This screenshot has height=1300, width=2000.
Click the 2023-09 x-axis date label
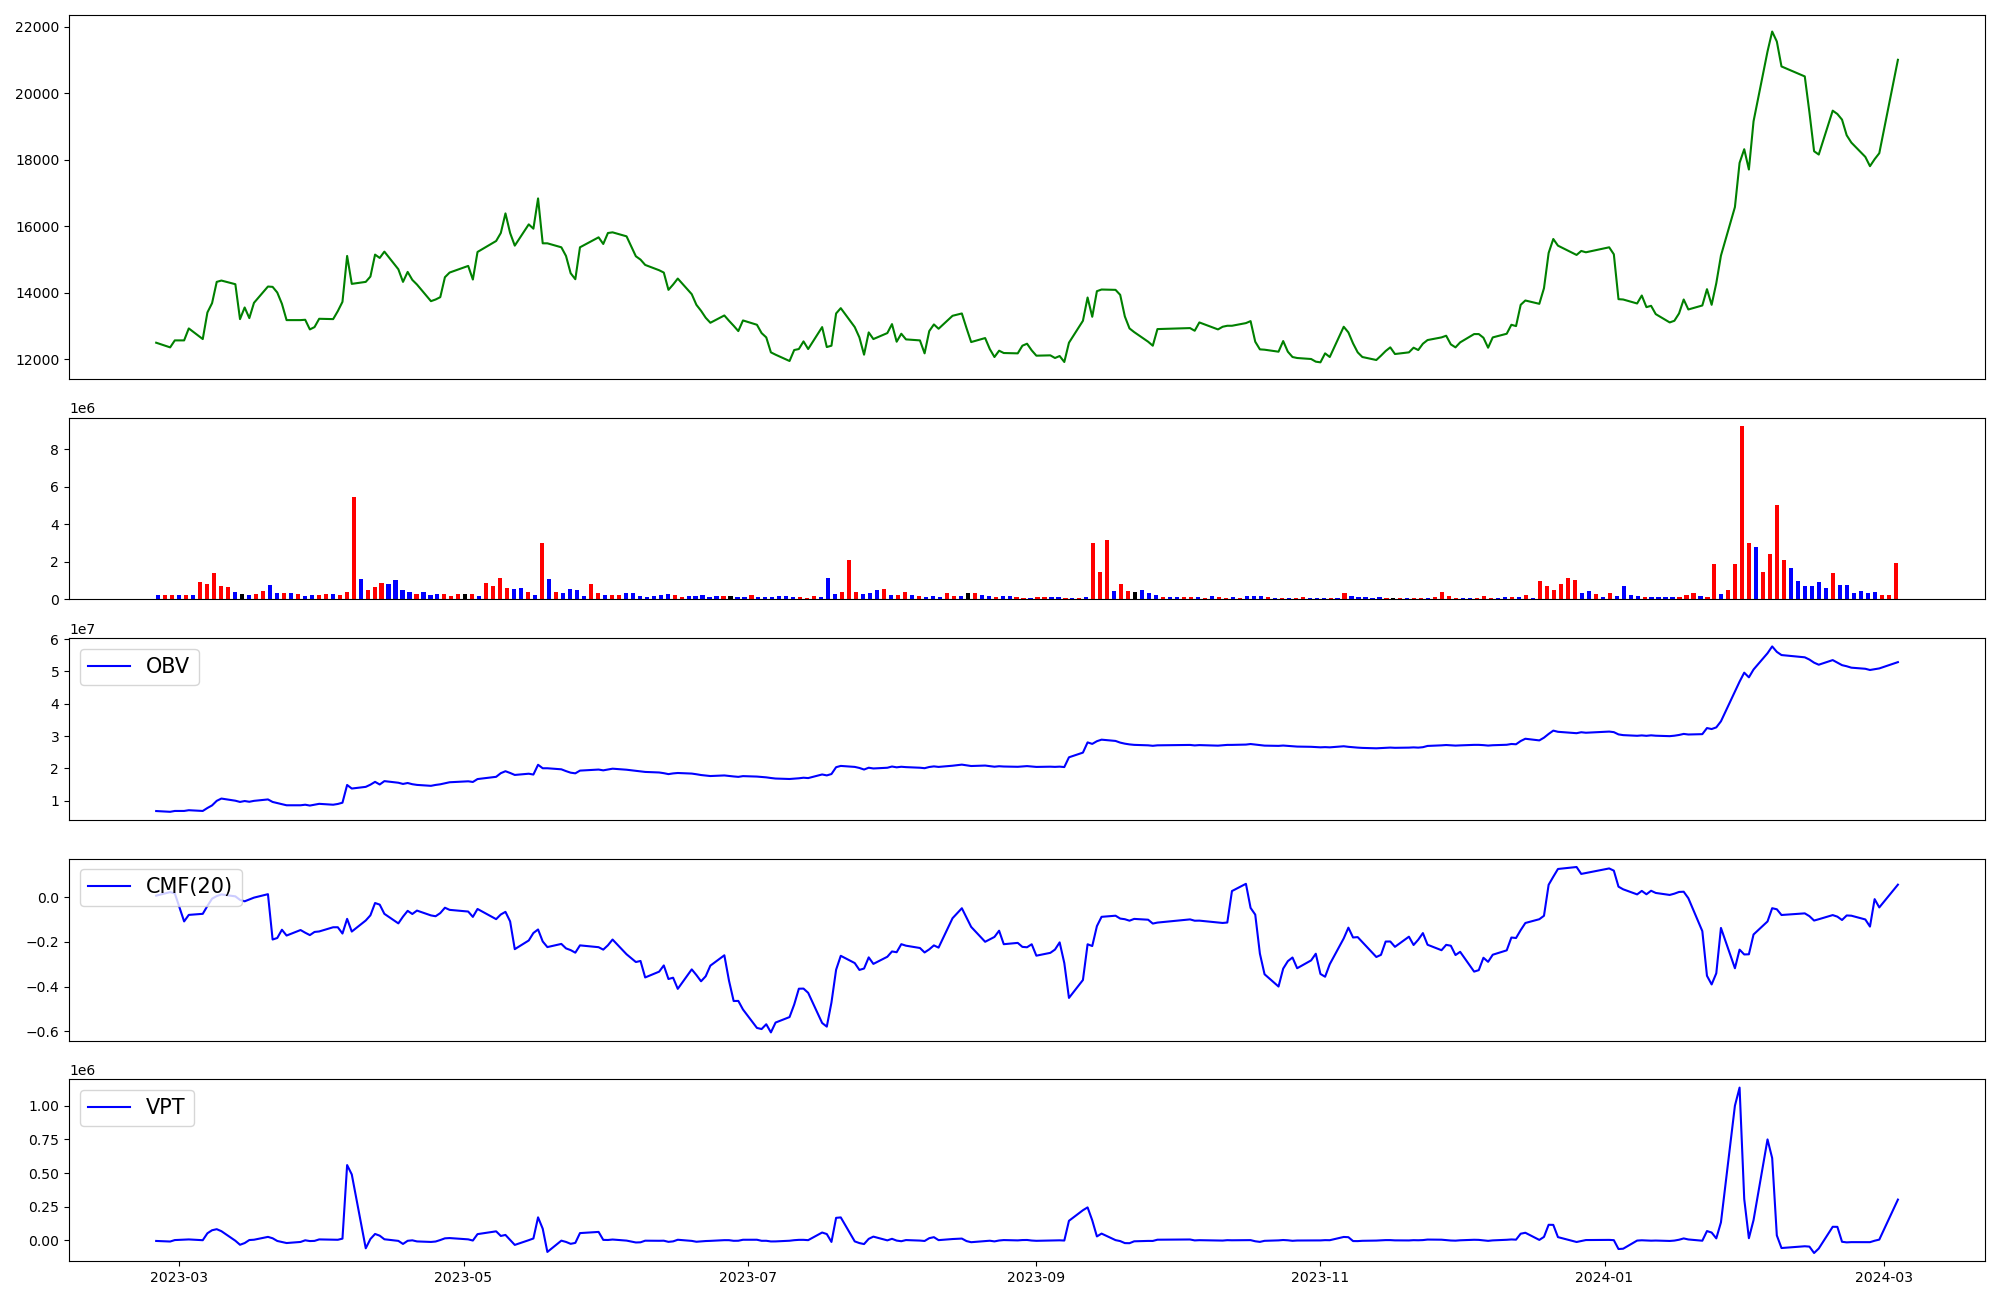coord(1036,1277)
